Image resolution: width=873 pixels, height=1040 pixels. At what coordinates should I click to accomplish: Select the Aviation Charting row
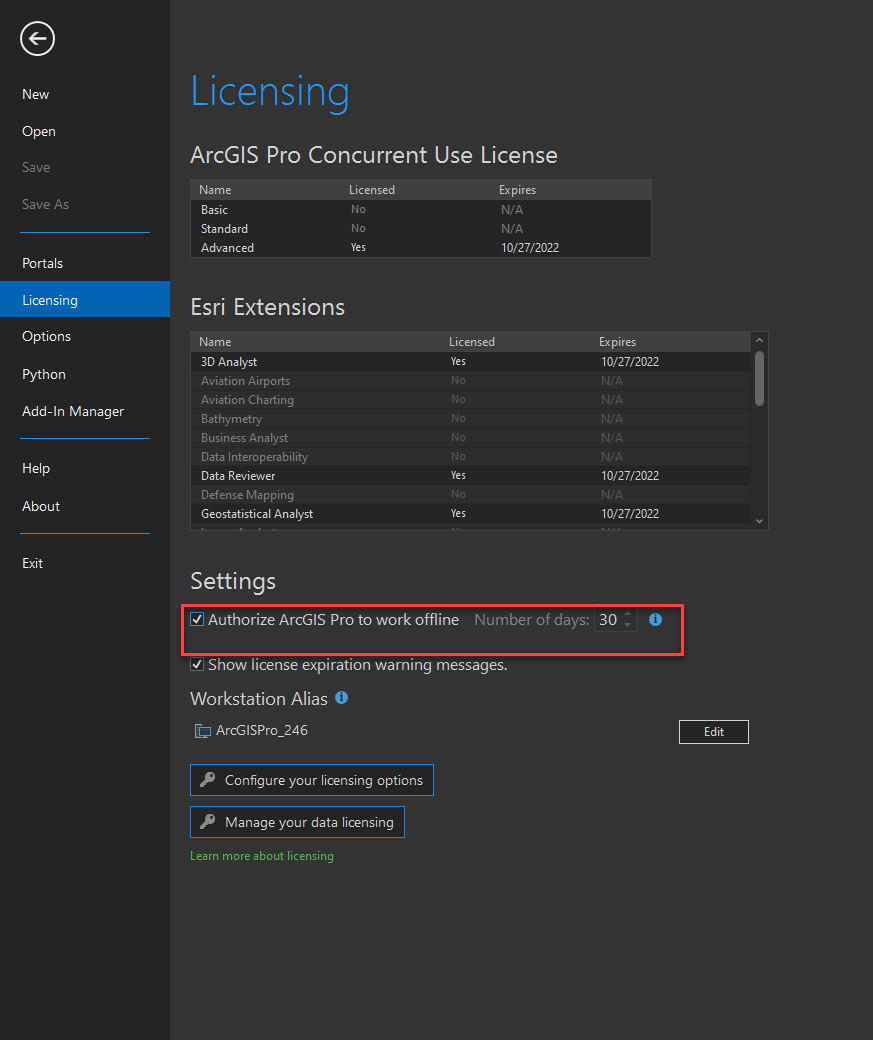471,399
